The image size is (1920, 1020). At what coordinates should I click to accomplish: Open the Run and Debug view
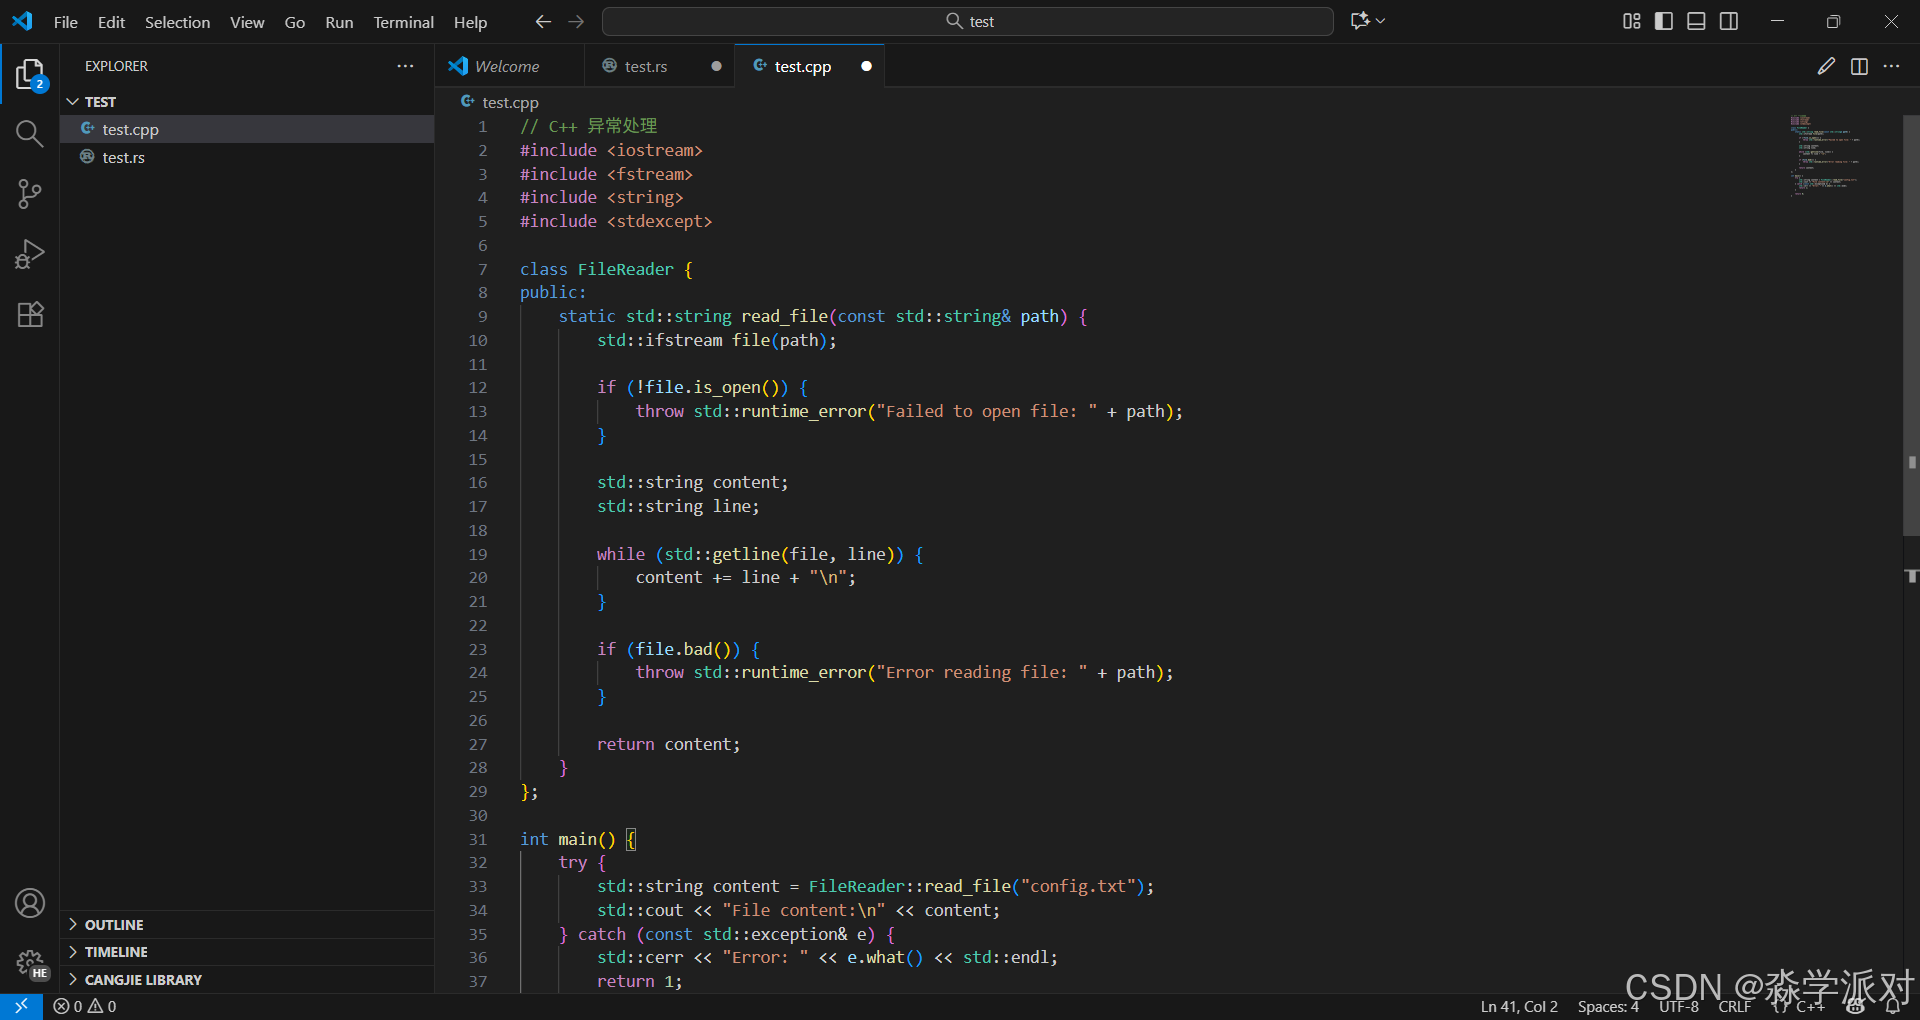pos(30,254)
